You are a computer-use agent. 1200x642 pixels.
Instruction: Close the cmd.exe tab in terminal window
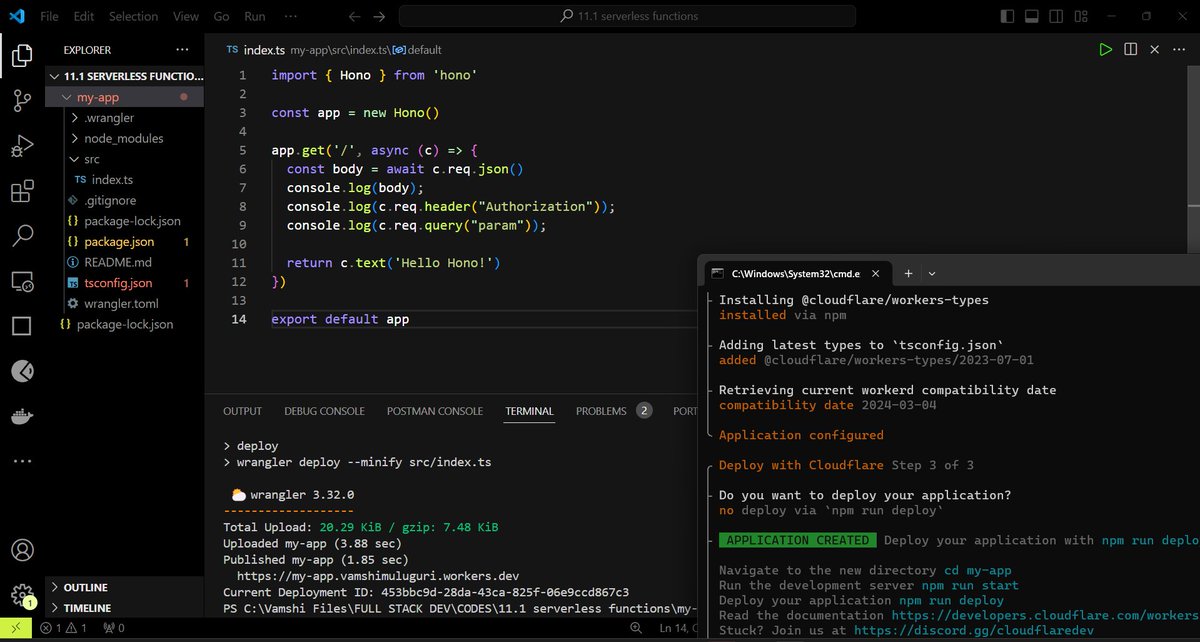(878, 273)
